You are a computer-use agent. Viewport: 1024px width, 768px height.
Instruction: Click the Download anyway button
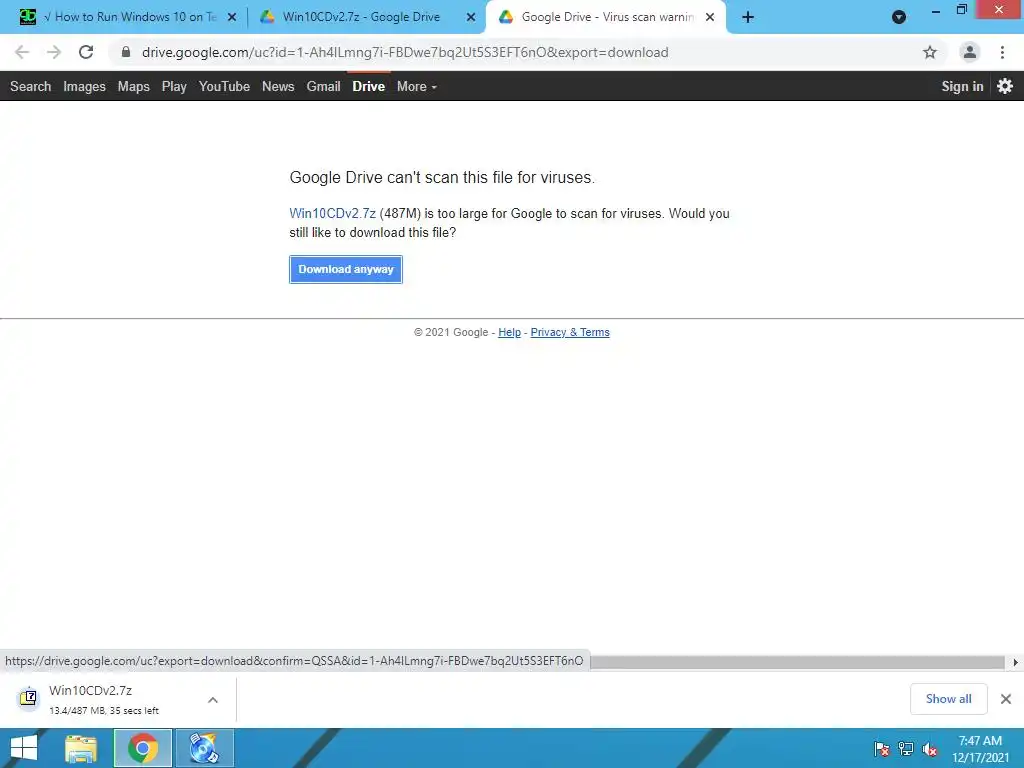pos(346,269)
